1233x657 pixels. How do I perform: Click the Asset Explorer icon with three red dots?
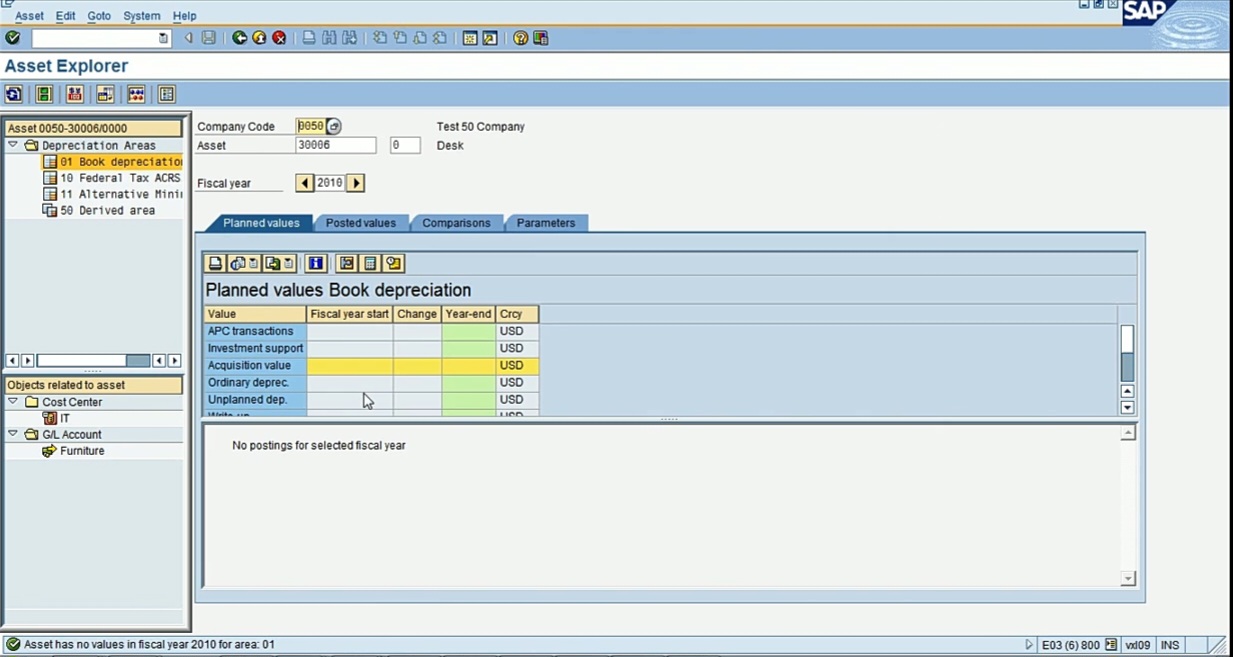coord(136,95)
